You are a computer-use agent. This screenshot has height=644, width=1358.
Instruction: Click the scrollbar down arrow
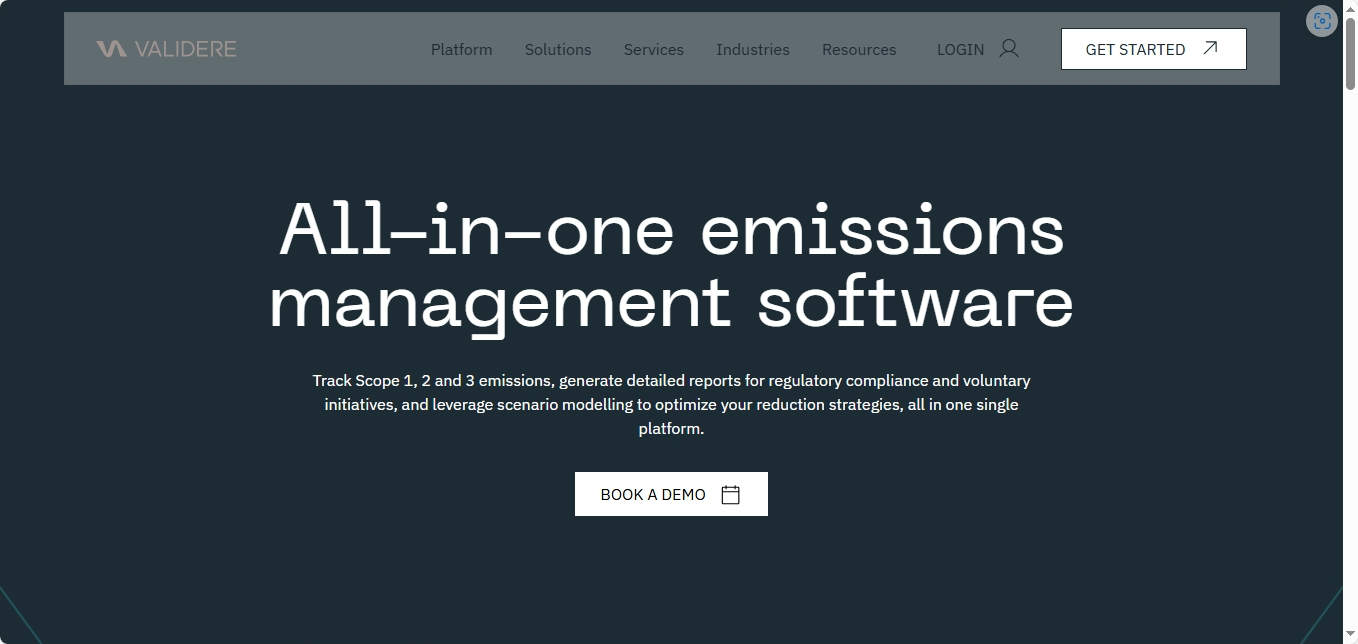(1351, 636)
